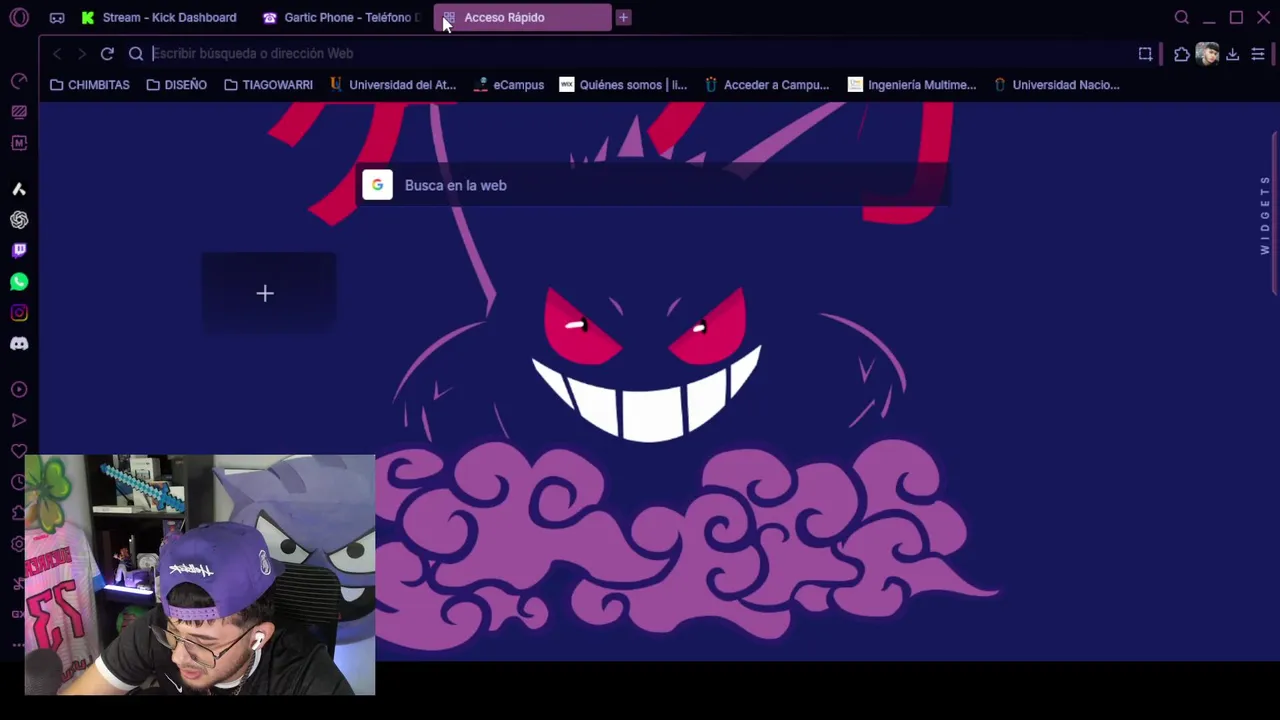The image size is (1280, 720).
Task: Open the Aria AI sidebar icon
Action: point(19,189)
